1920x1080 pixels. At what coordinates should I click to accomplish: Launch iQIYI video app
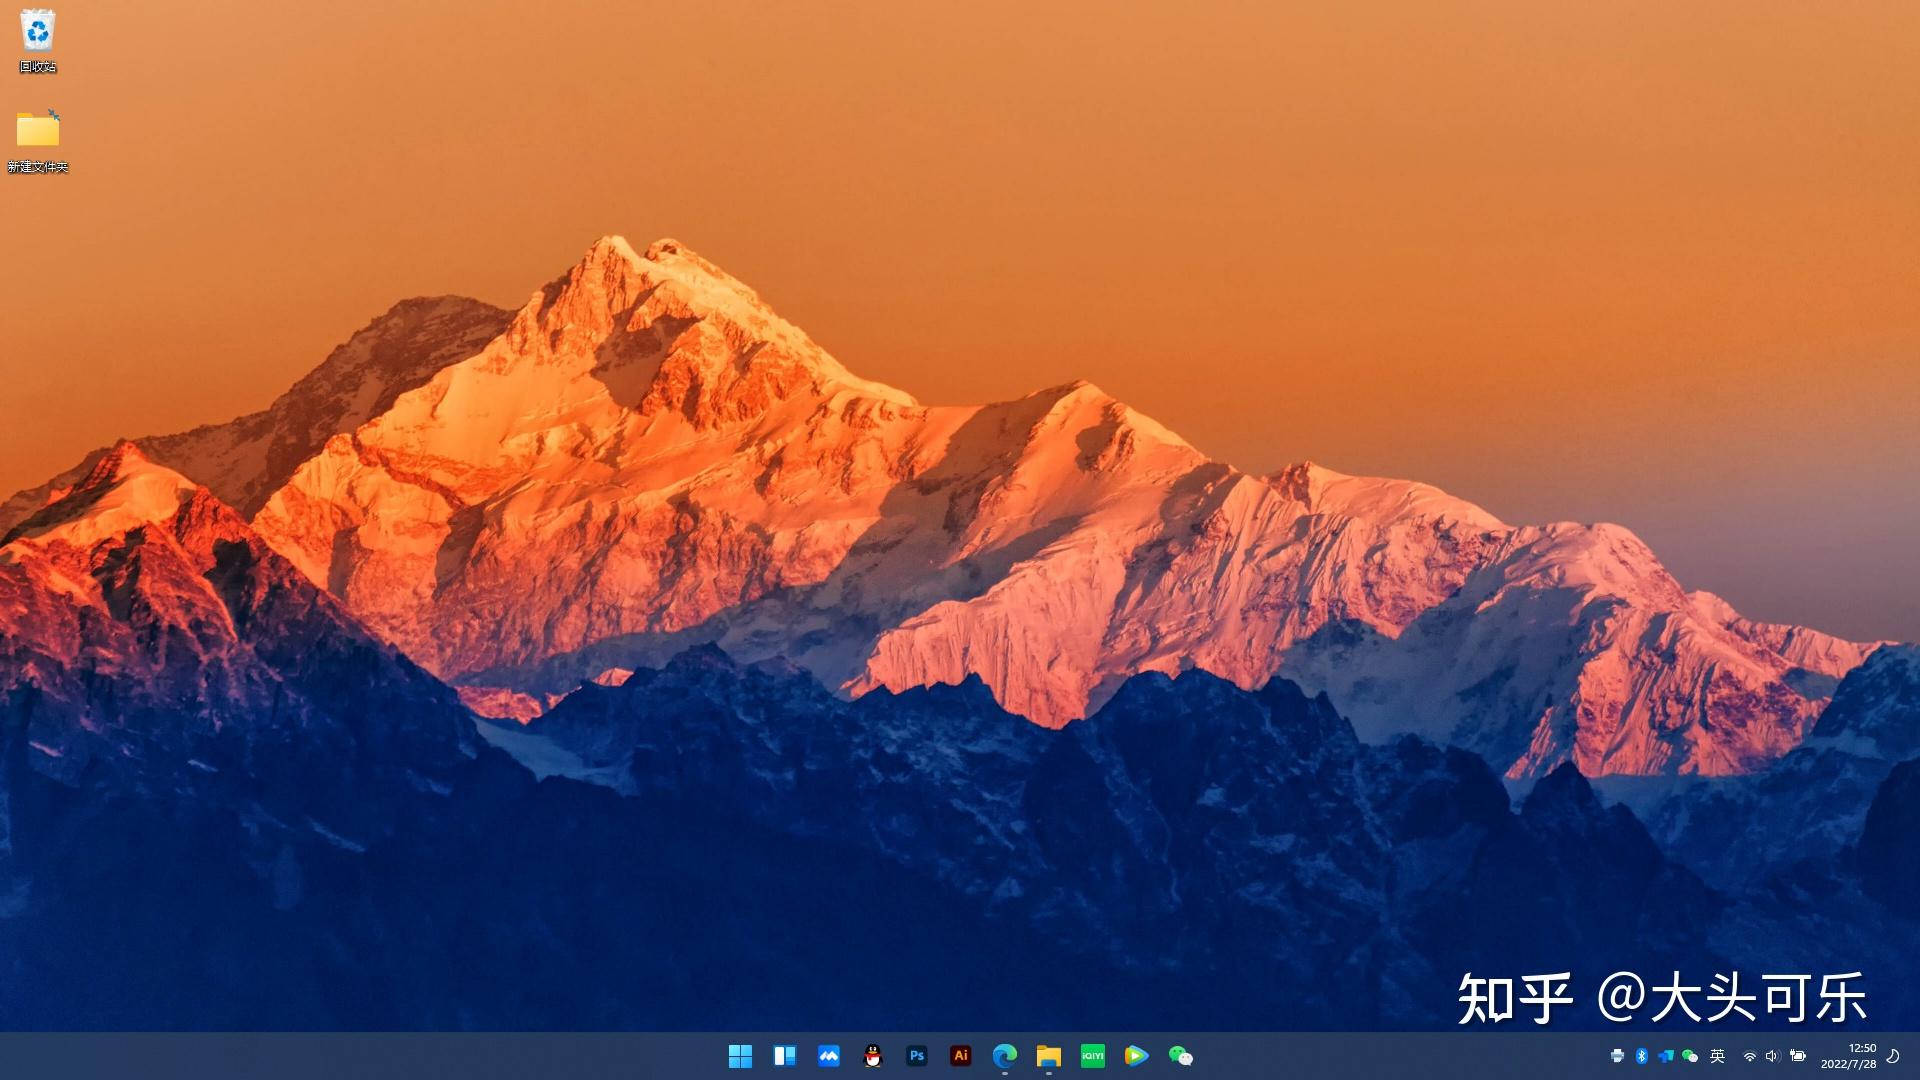click(x=1092, y=1056)
